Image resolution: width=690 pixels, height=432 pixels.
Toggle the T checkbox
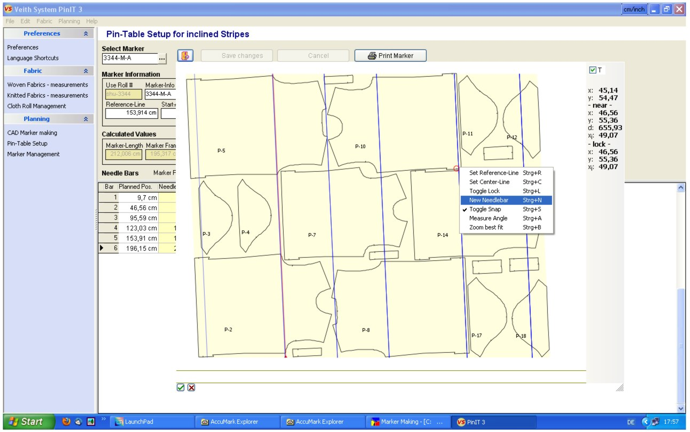[593, 70]
